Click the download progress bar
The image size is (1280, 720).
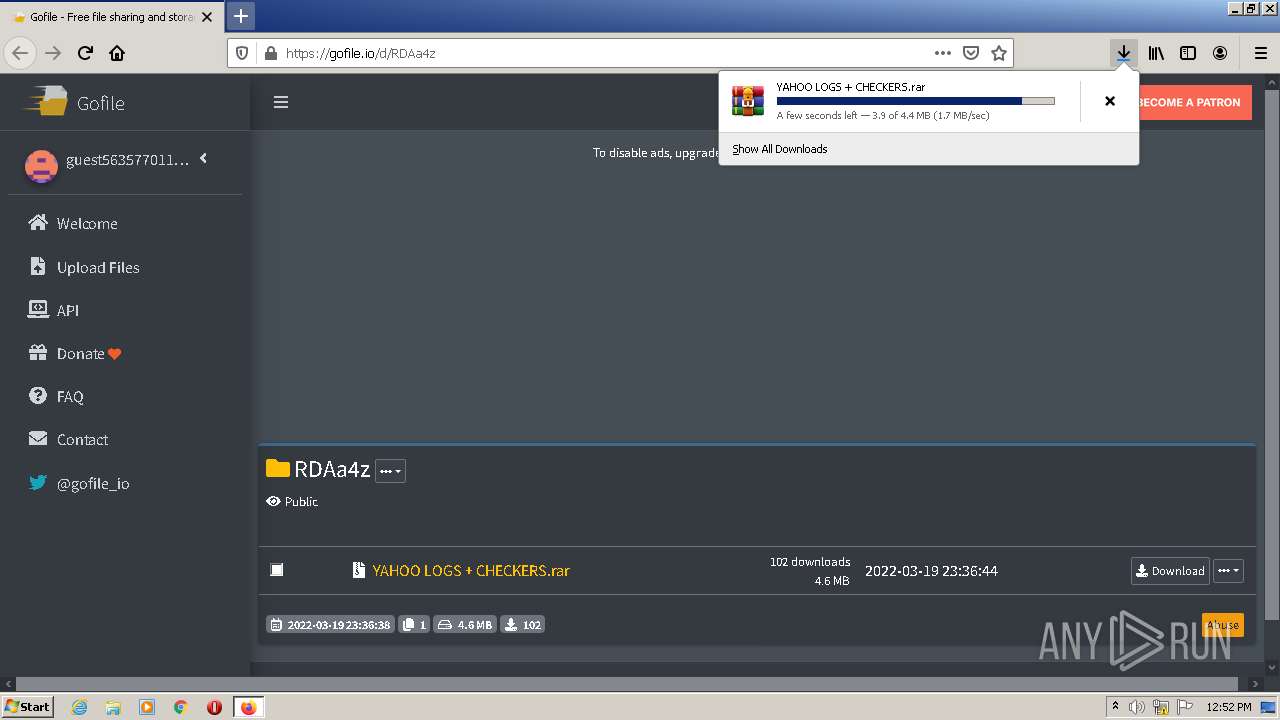tap(916, 101)
